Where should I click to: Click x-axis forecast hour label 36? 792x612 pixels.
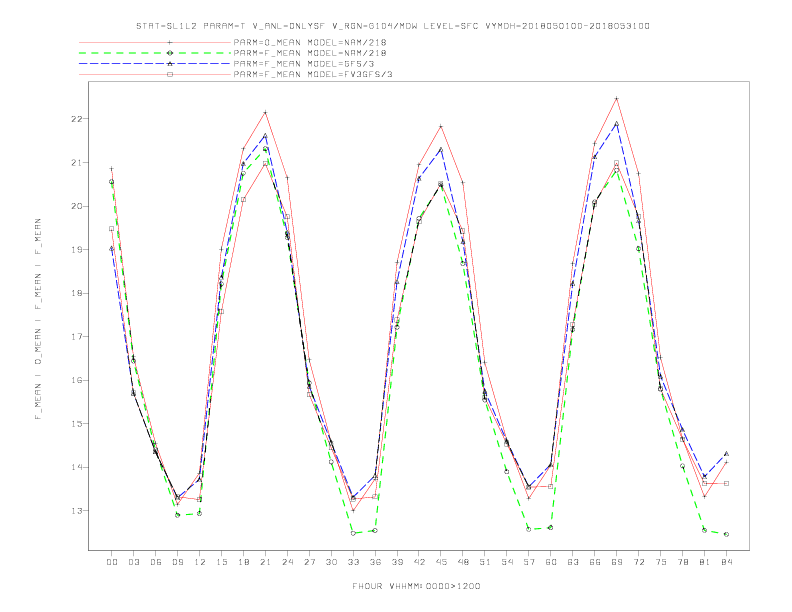point(375,562)
